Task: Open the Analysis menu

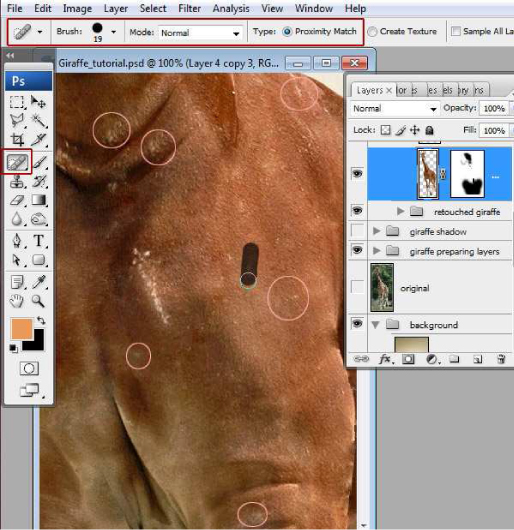Action: click(x=231, y=8)
